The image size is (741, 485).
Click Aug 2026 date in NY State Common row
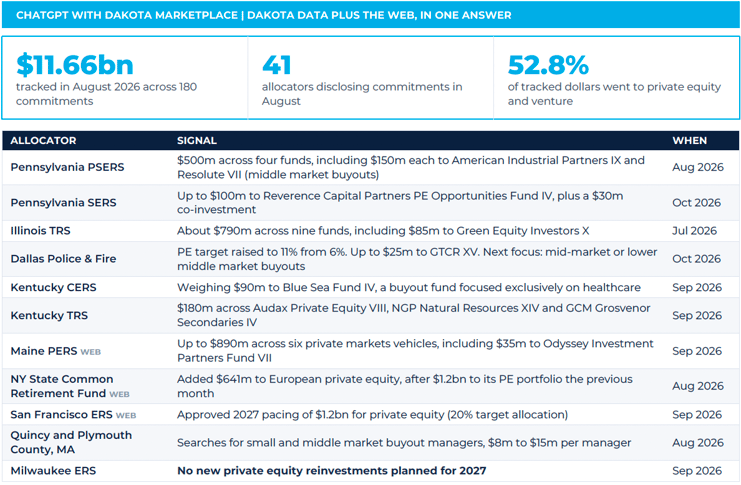tap(698, 386)
